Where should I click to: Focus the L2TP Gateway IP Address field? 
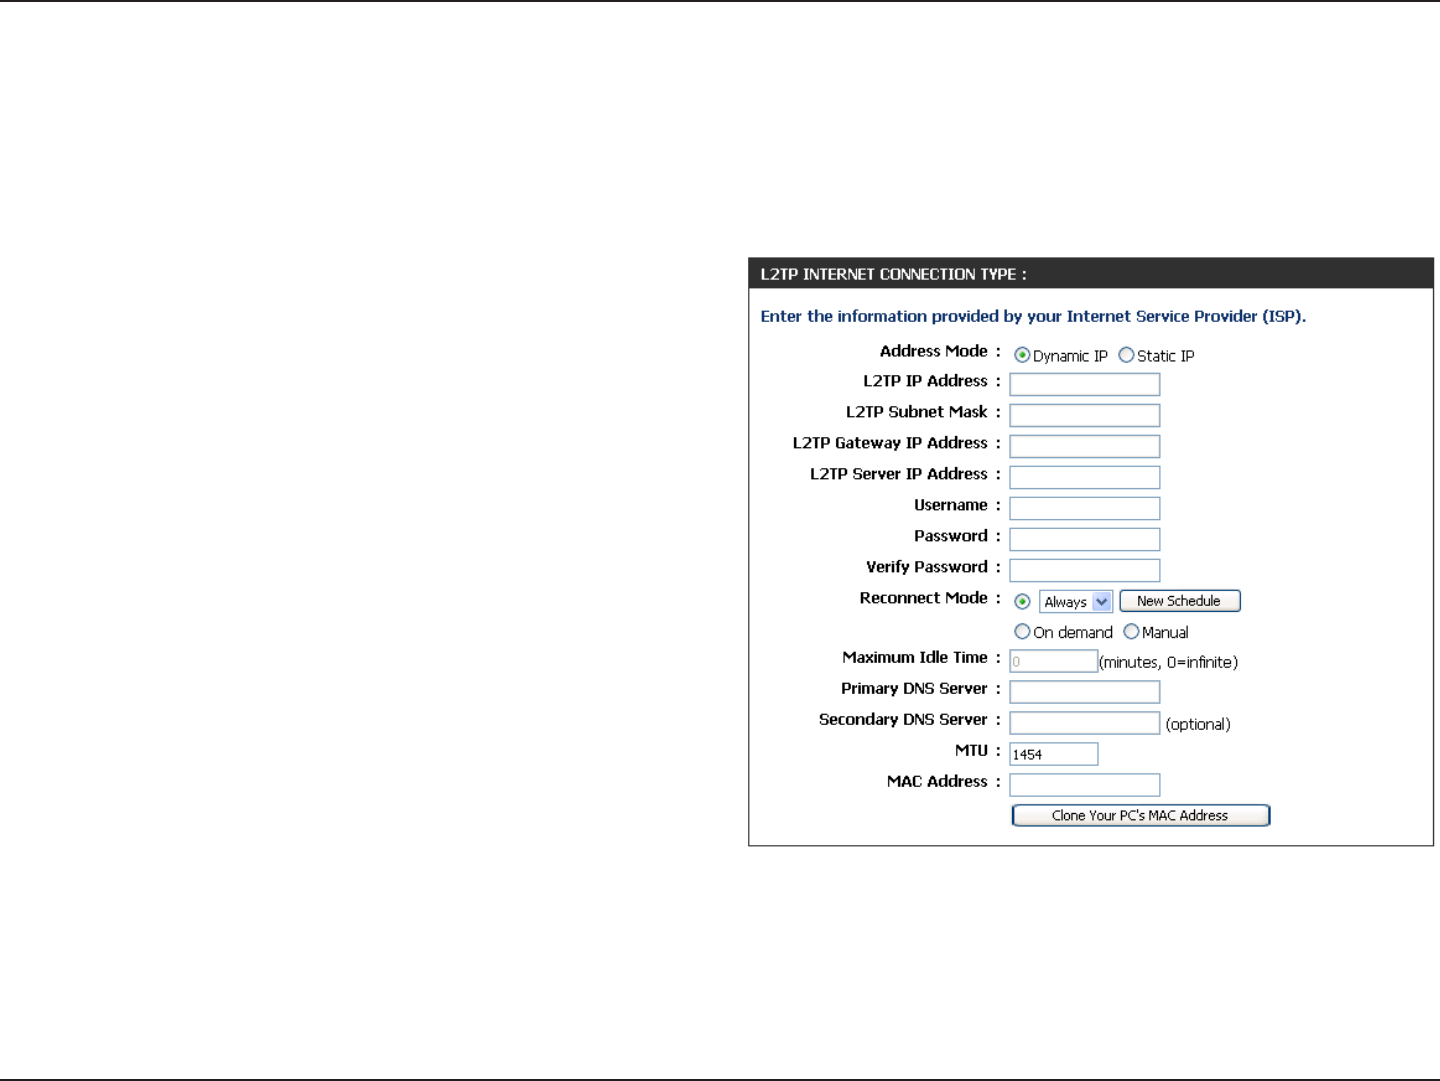tap(1085, 447)
